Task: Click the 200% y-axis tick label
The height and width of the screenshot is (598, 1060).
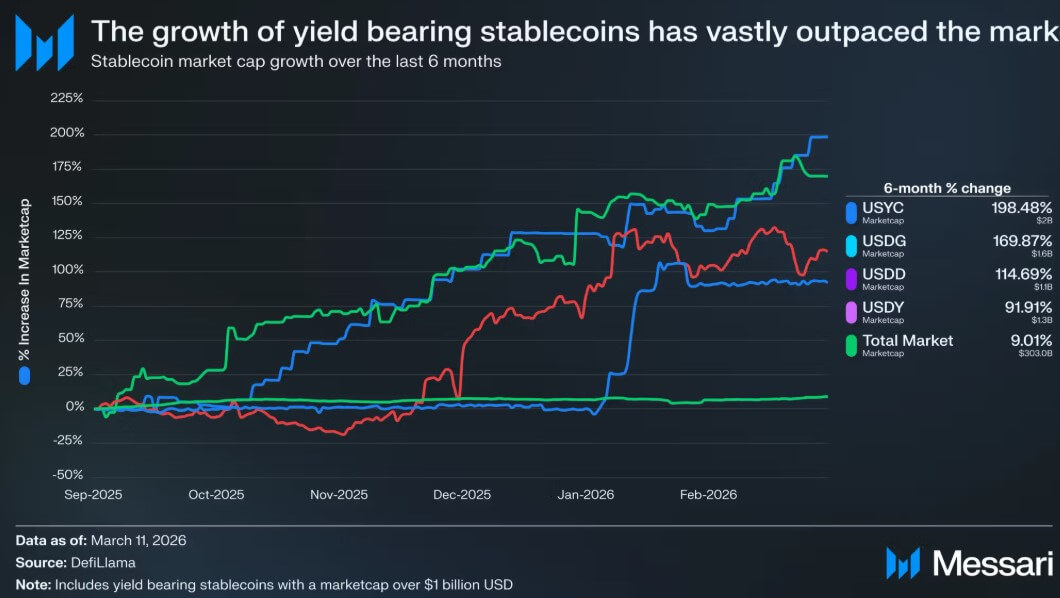Action: 67,133
